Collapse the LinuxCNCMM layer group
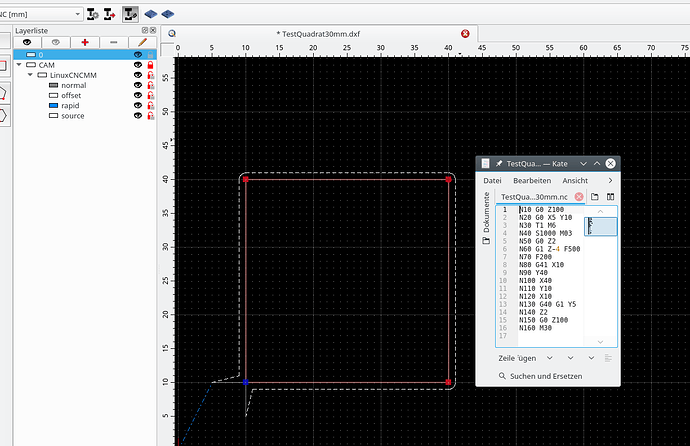 [x=29, y=75]
